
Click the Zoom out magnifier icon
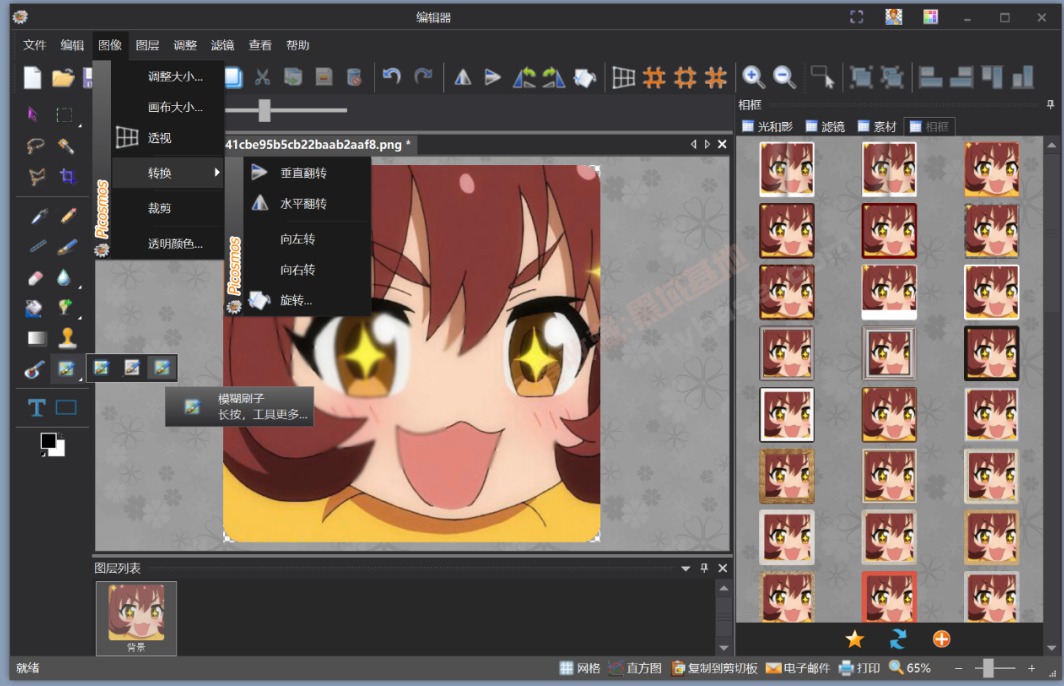pos(784,77)
